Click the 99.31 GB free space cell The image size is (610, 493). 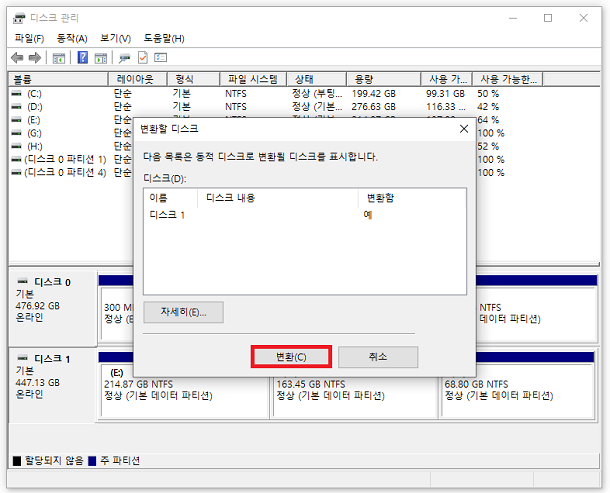[445, 93]
